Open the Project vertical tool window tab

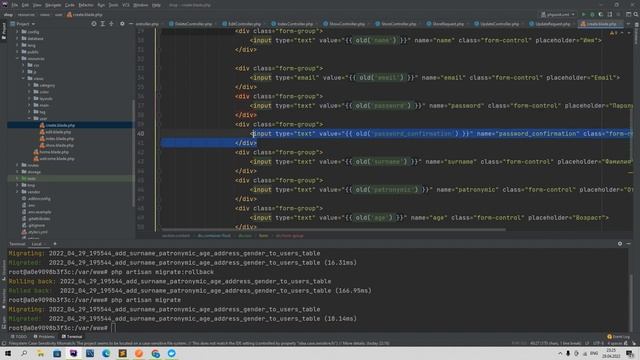pos(4,31)
